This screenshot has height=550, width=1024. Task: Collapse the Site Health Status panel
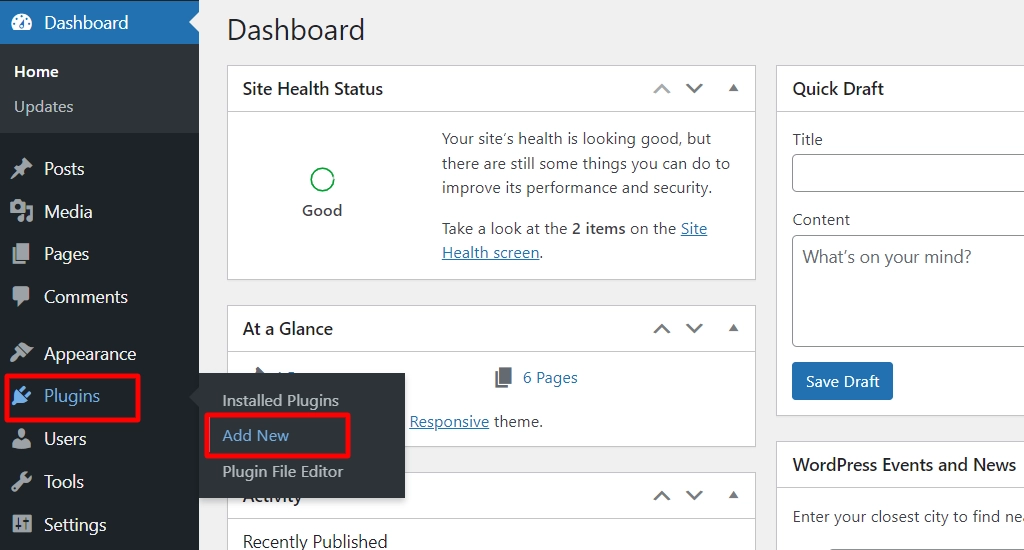coord(733,88)
